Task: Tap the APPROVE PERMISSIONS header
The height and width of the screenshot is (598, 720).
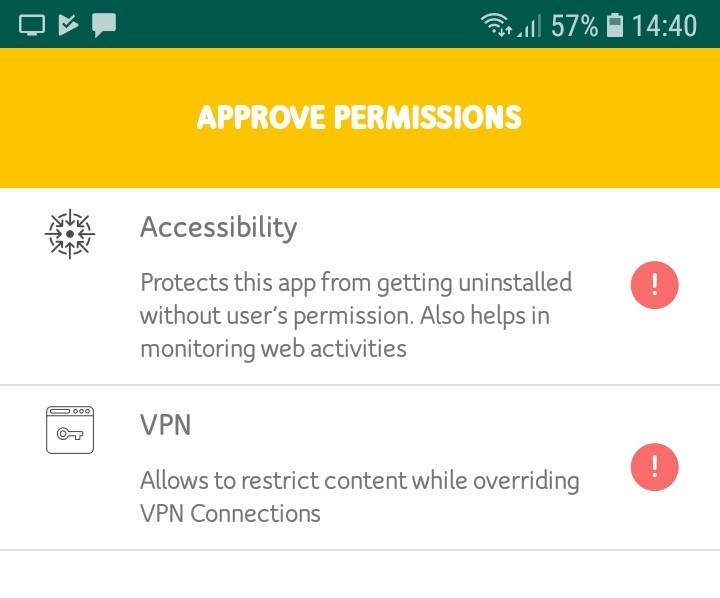Action: pyautogui.click(x=359, y=117)
